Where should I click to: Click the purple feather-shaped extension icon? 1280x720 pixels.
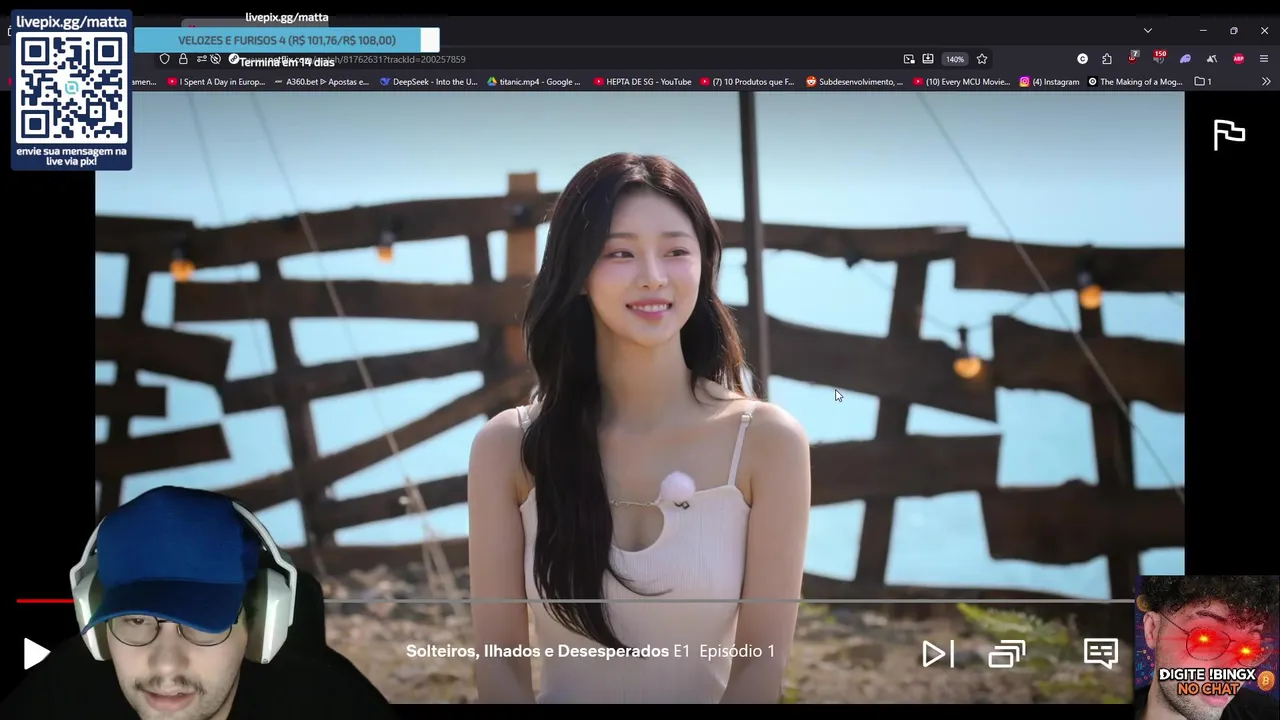coord(1185,59)
